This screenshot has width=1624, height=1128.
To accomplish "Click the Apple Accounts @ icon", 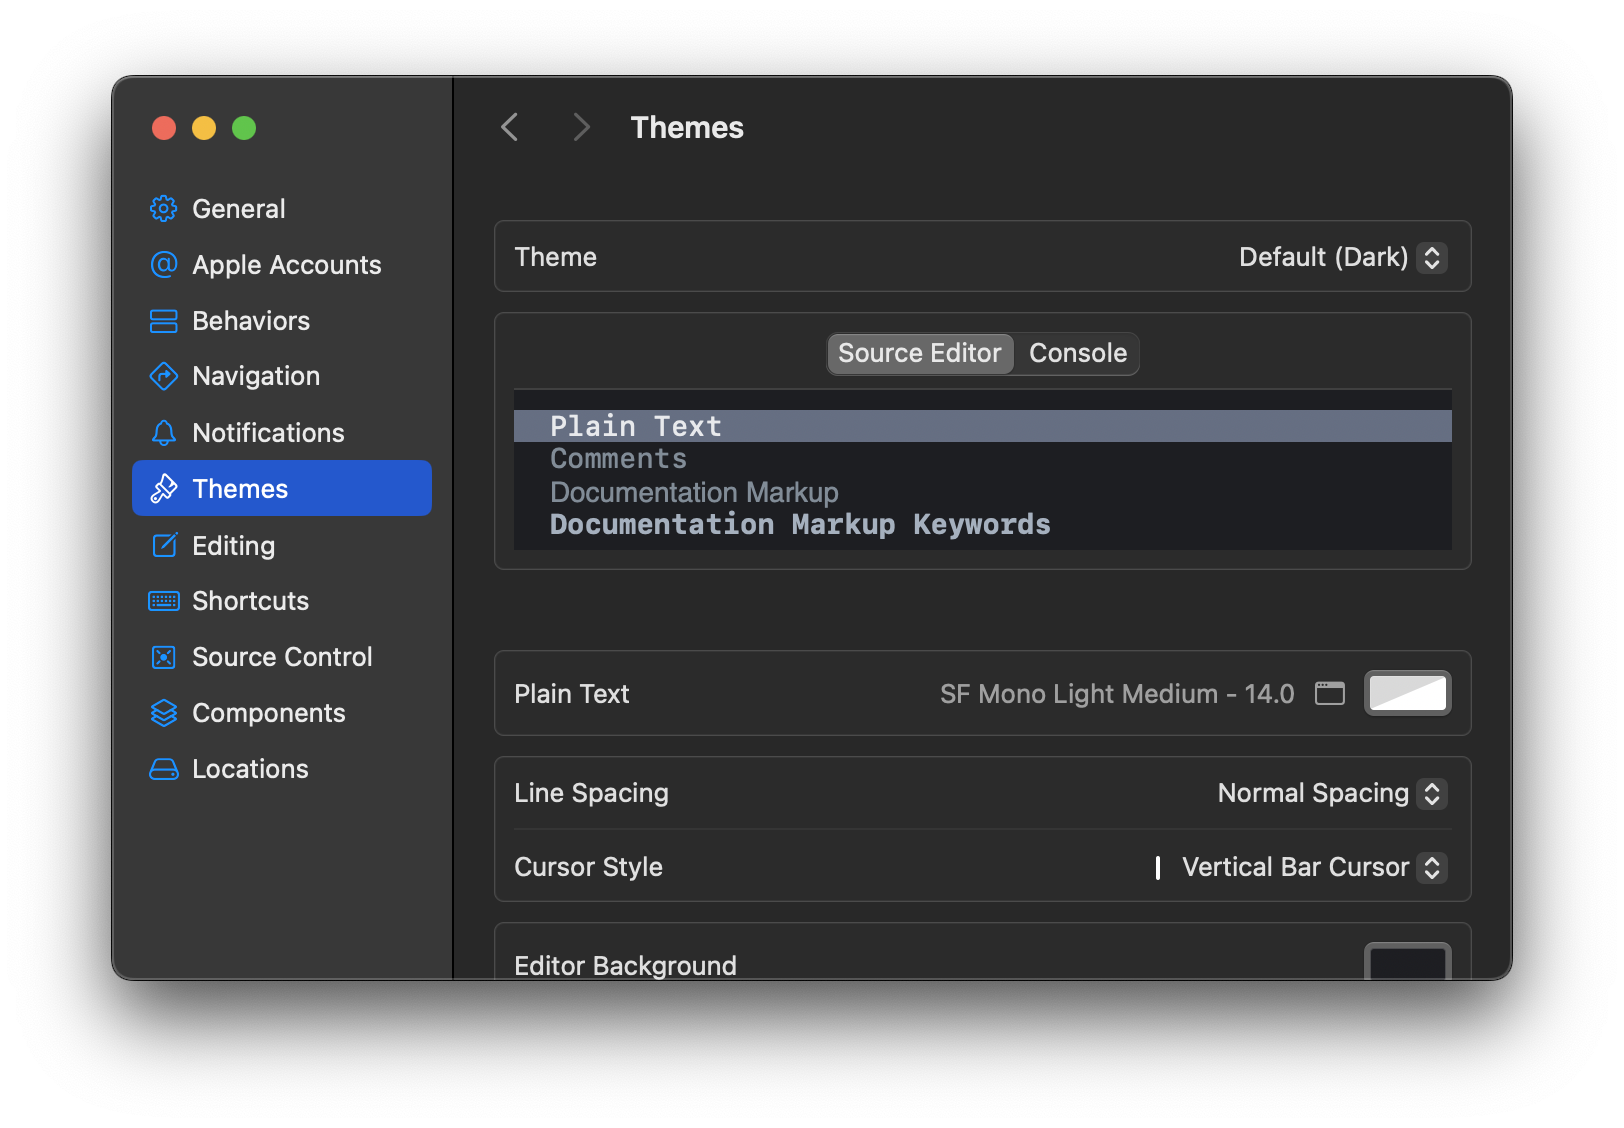I will [164, 265].
